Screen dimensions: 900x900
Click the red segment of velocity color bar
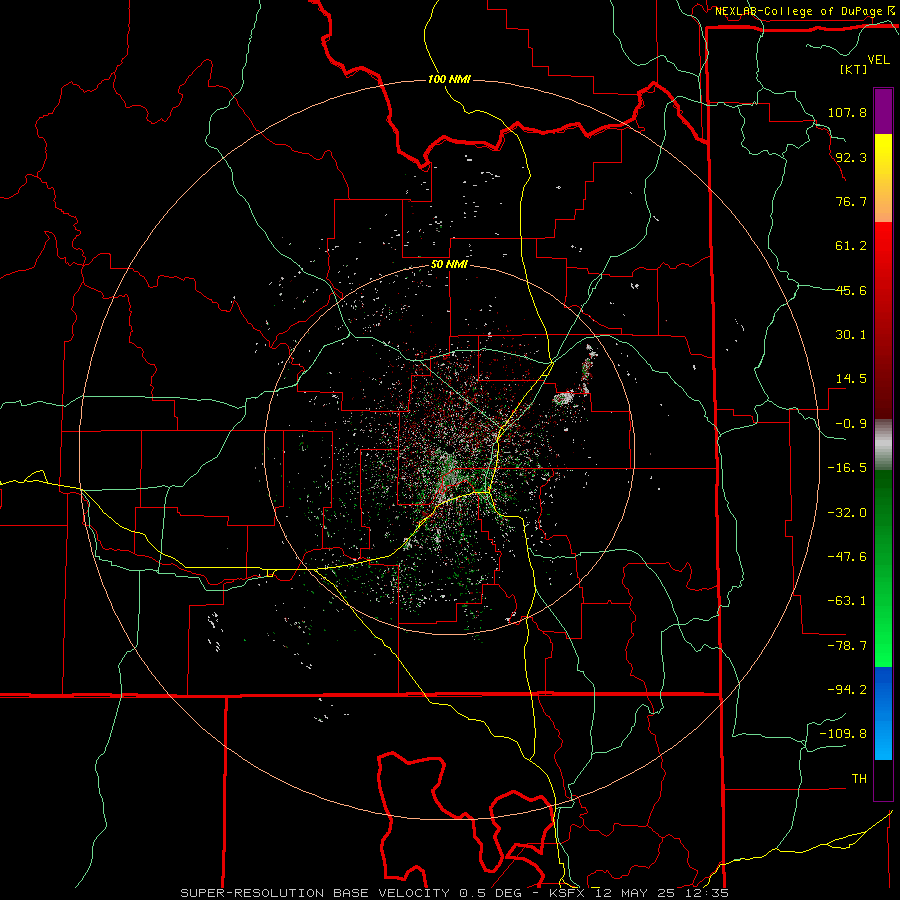[883, 320]
